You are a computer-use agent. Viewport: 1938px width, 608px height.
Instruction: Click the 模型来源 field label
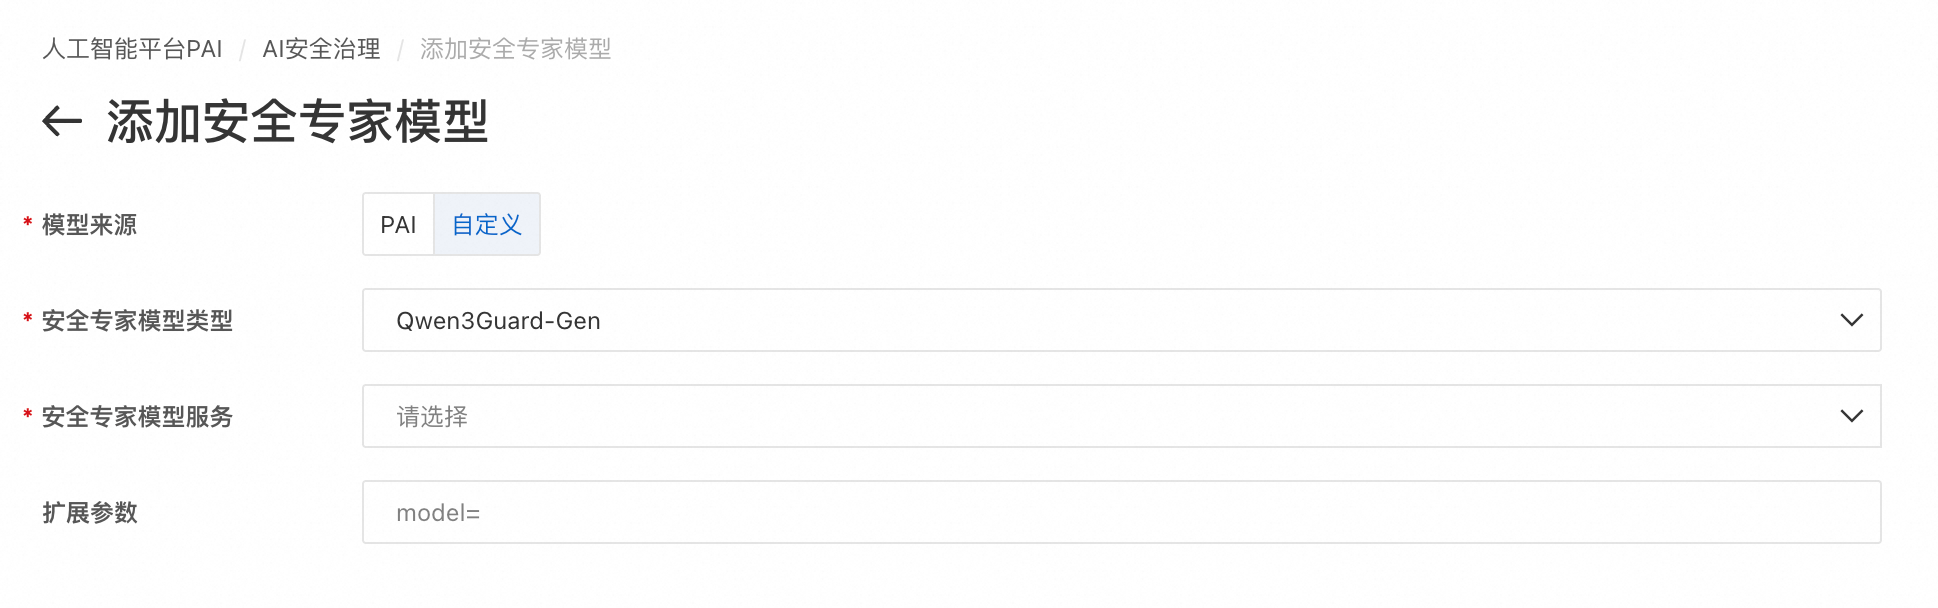89,225
